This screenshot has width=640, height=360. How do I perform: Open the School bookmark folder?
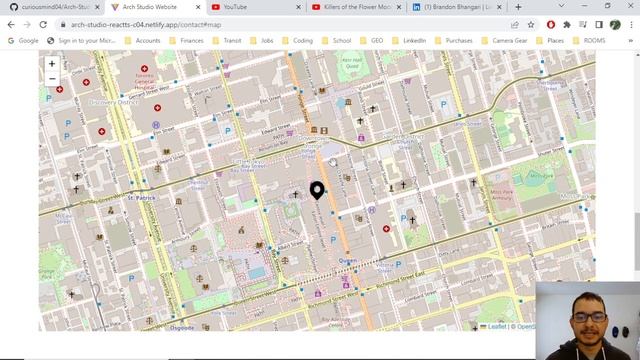(x=336, y=41)
